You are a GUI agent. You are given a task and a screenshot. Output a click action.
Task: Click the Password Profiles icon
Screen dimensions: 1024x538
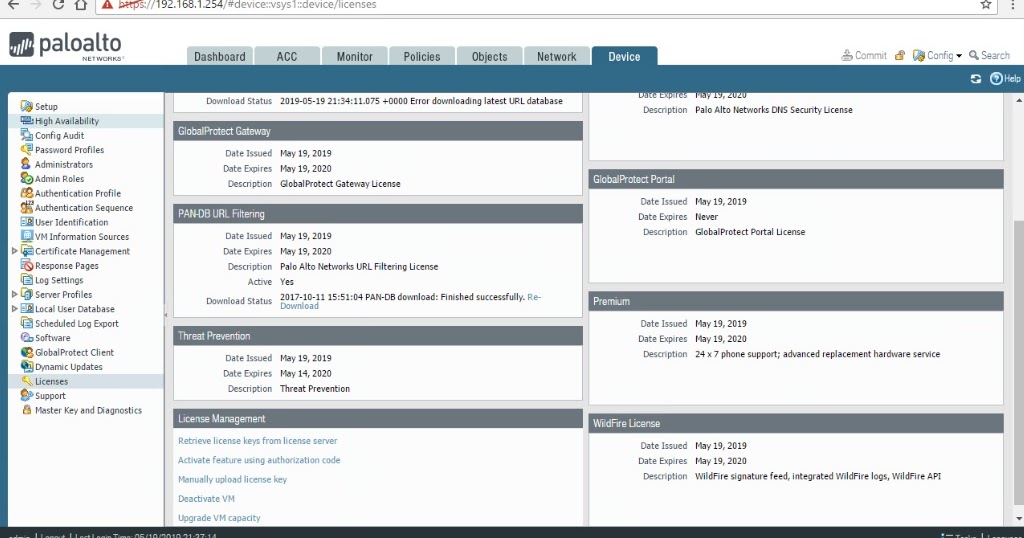[27, 150]
